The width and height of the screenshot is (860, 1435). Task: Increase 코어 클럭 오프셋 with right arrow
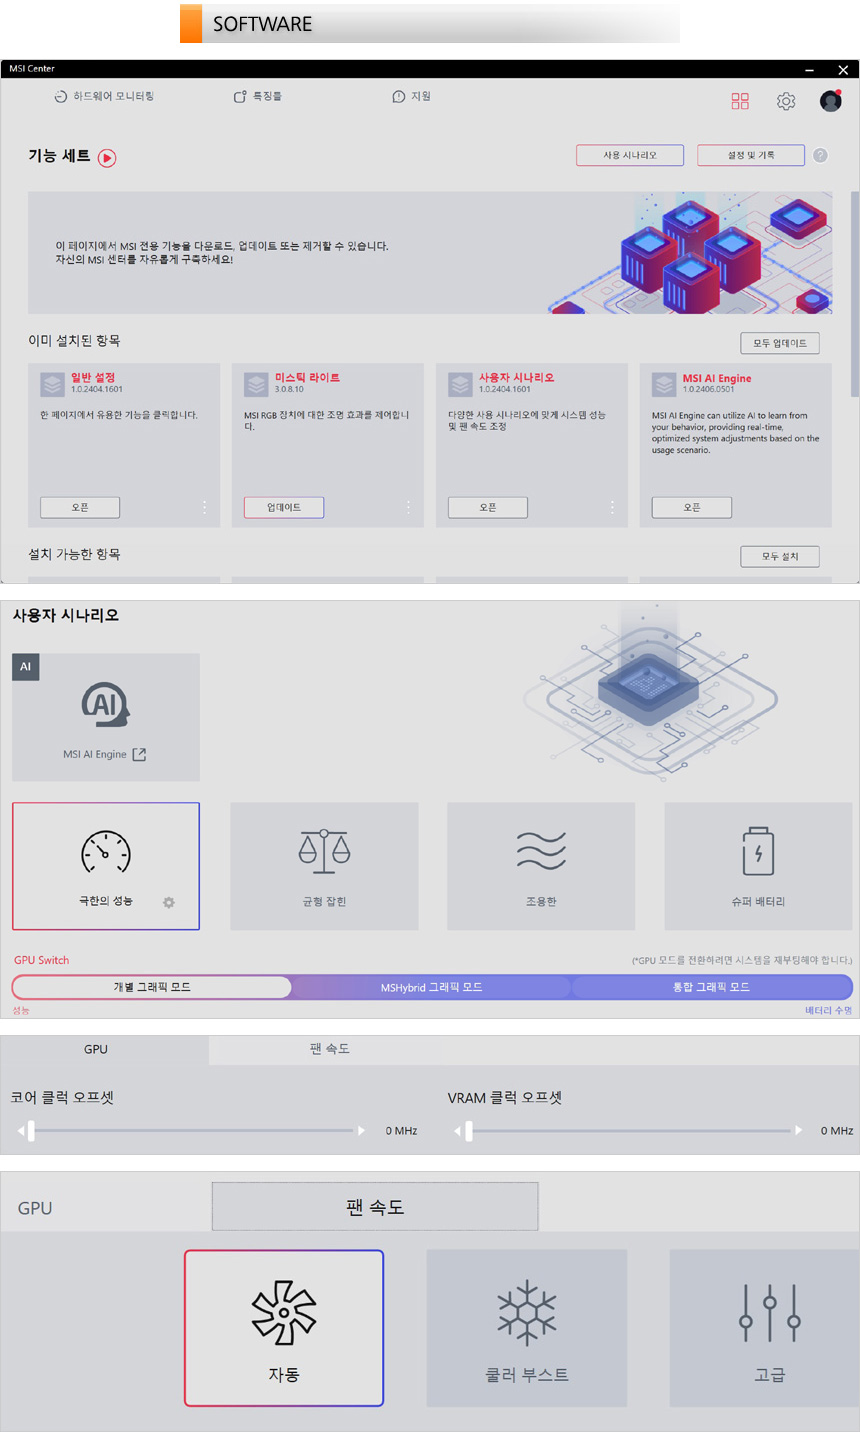click(x=361, y=1131)
